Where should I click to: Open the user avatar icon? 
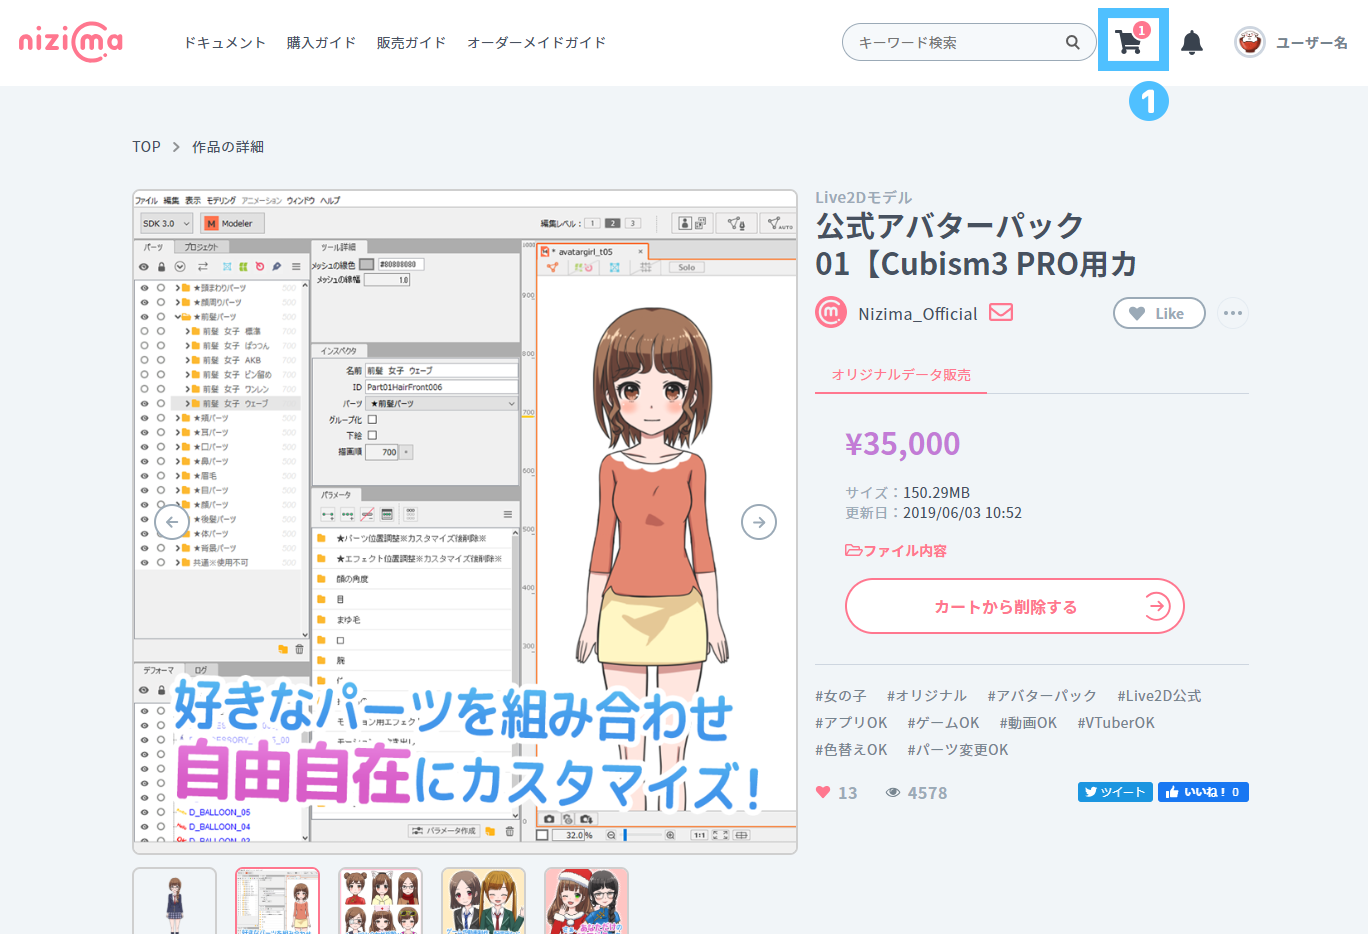1250,42
